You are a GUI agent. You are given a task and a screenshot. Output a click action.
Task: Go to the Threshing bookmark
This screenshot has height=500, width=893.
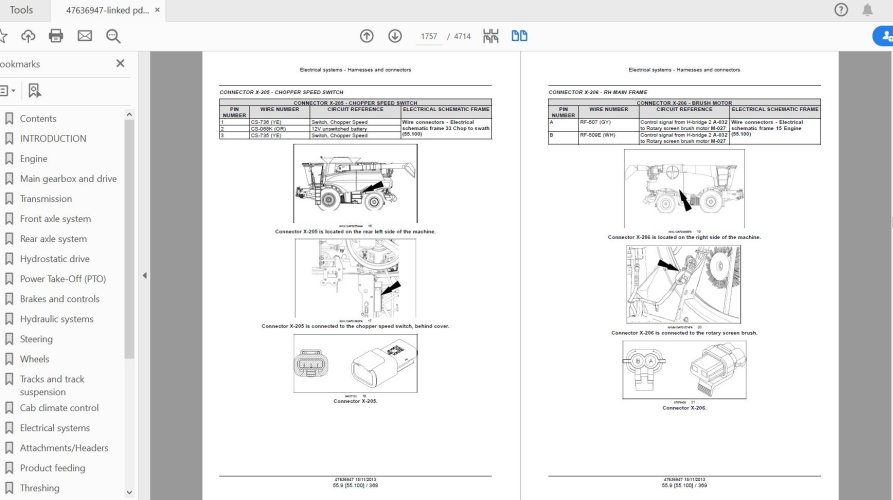click(x=39, y=488)
